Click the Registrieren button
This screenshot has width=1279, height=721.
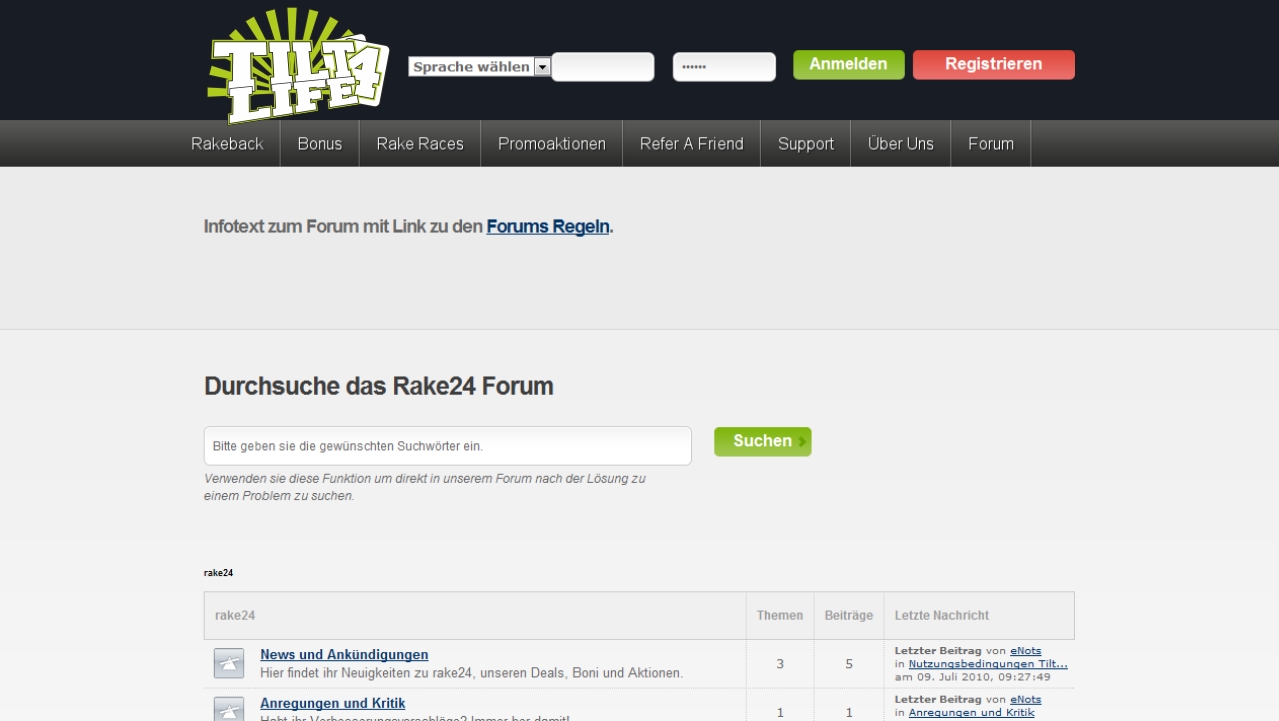pyautogui.click(x=994, y=65)
